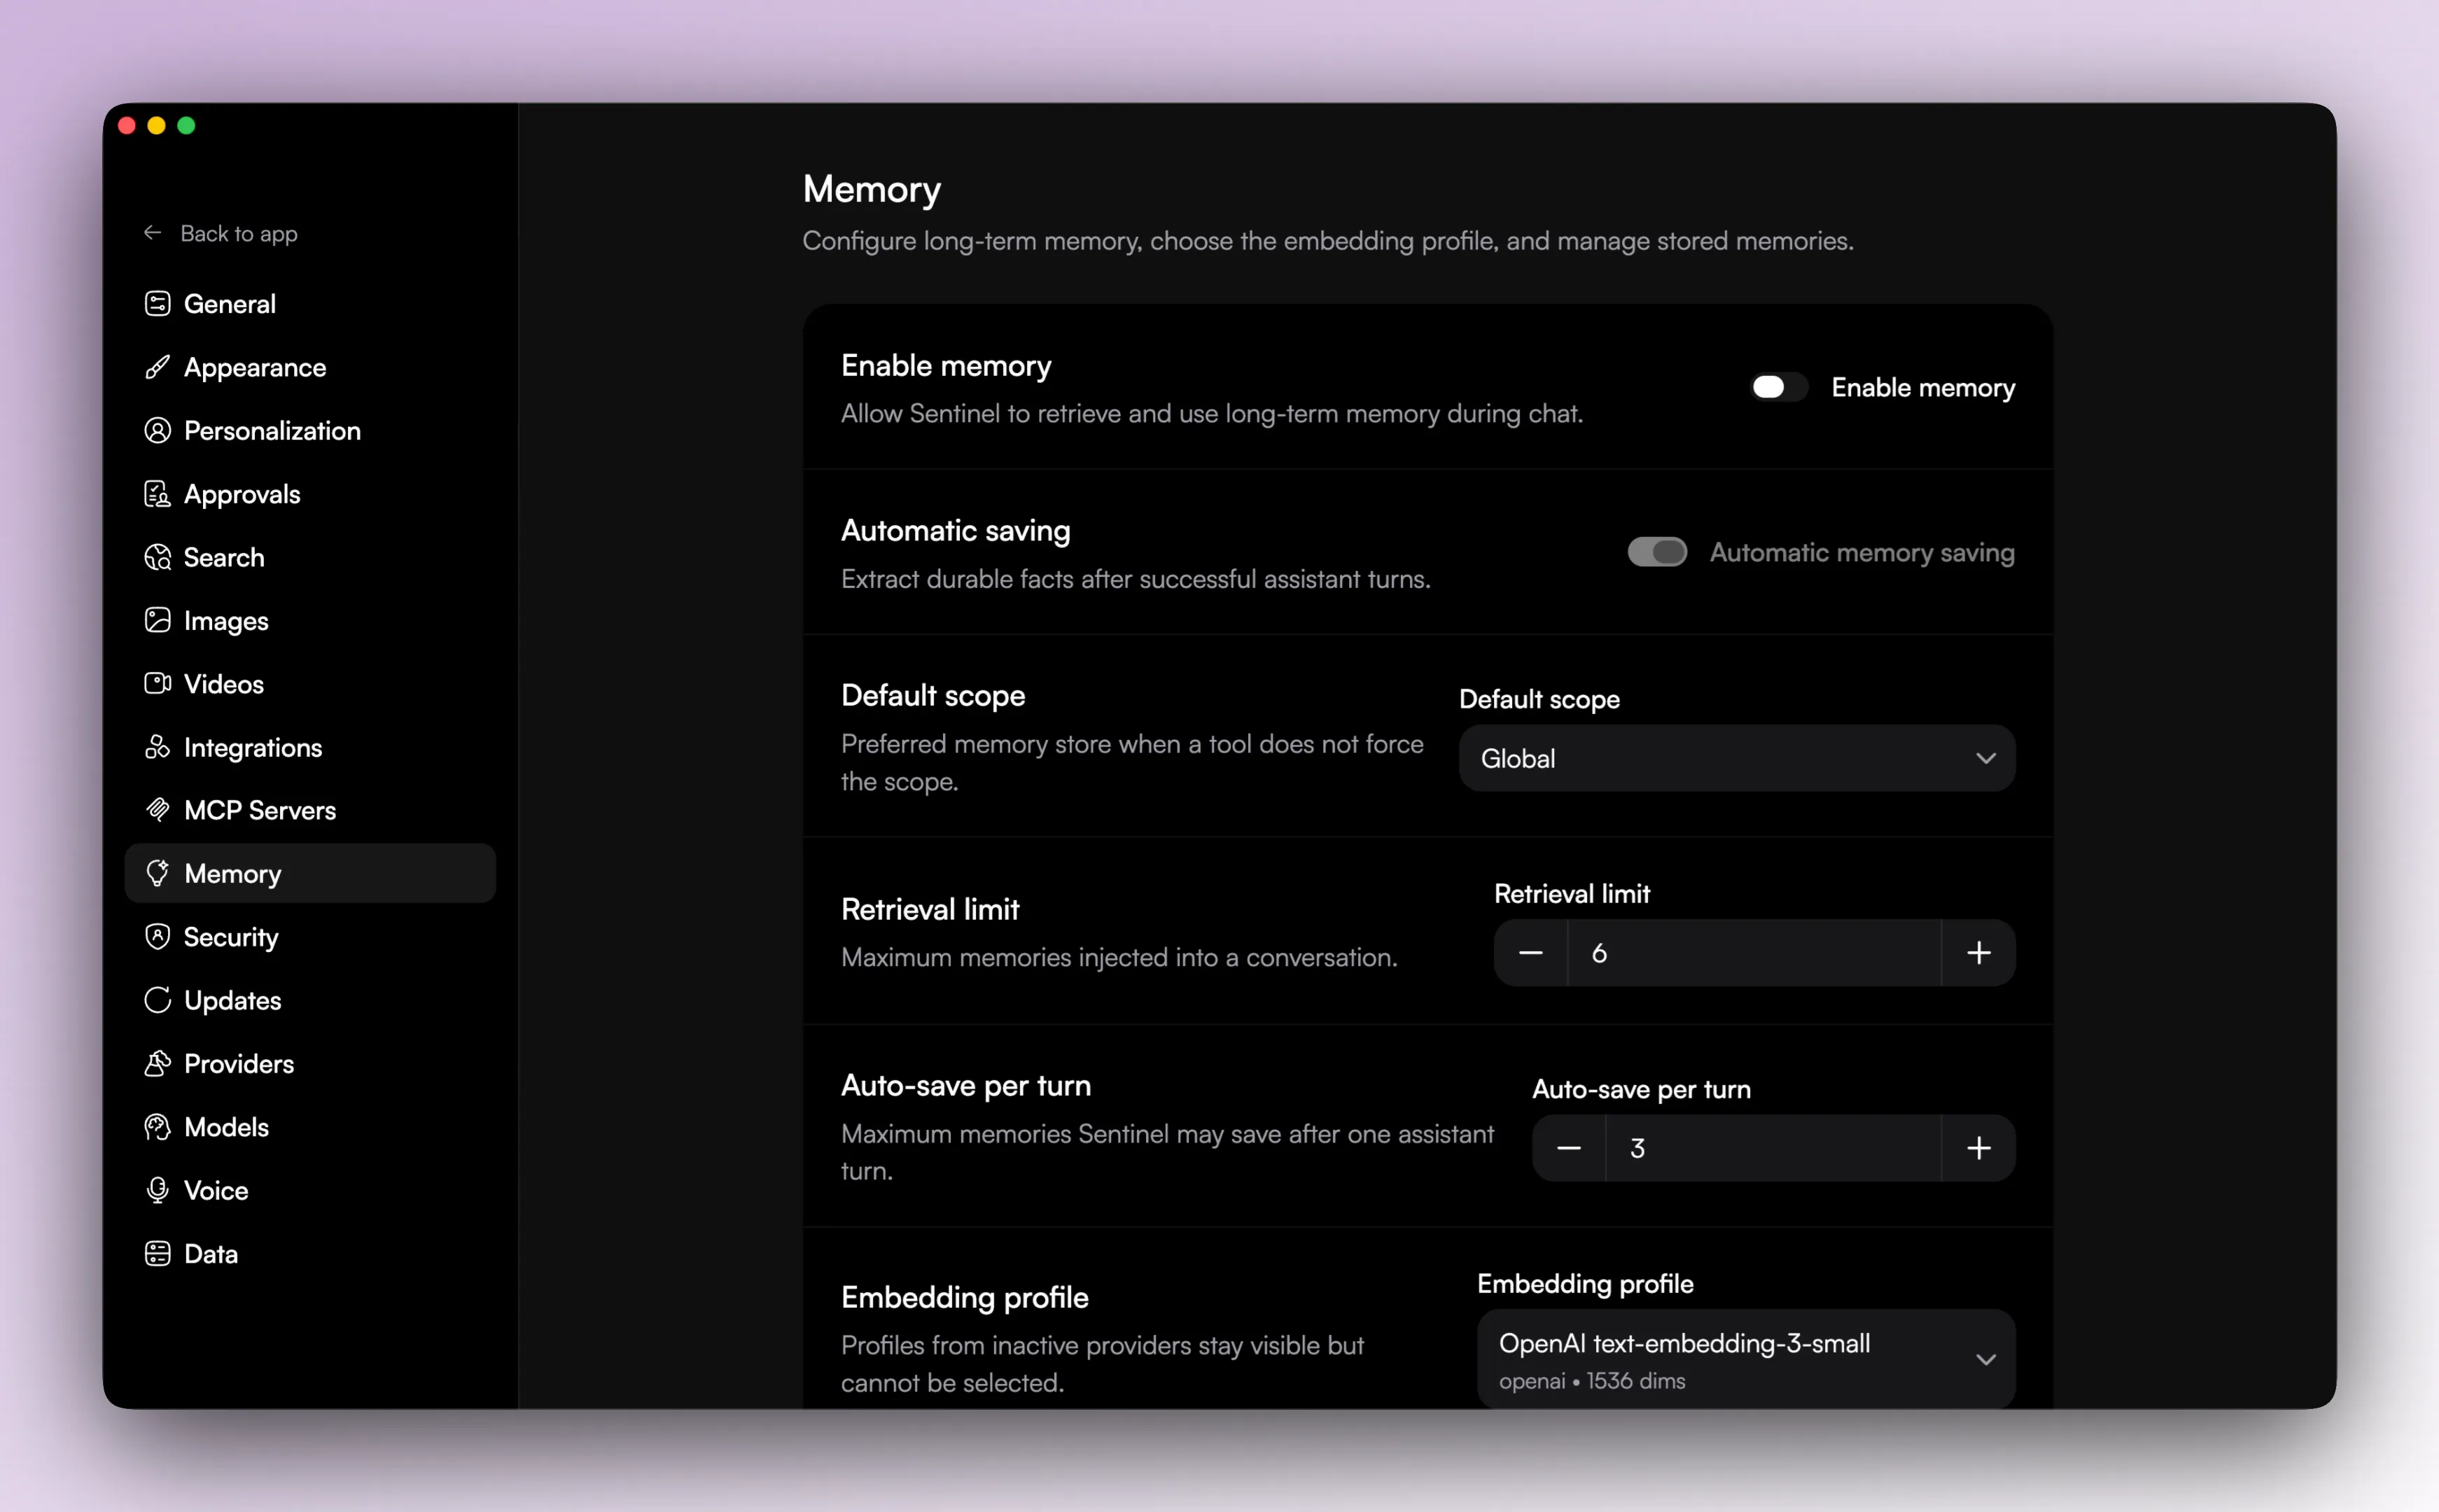Increase the Retrieval limit with plus button

pyautogui.click(x=1979, y=952)
